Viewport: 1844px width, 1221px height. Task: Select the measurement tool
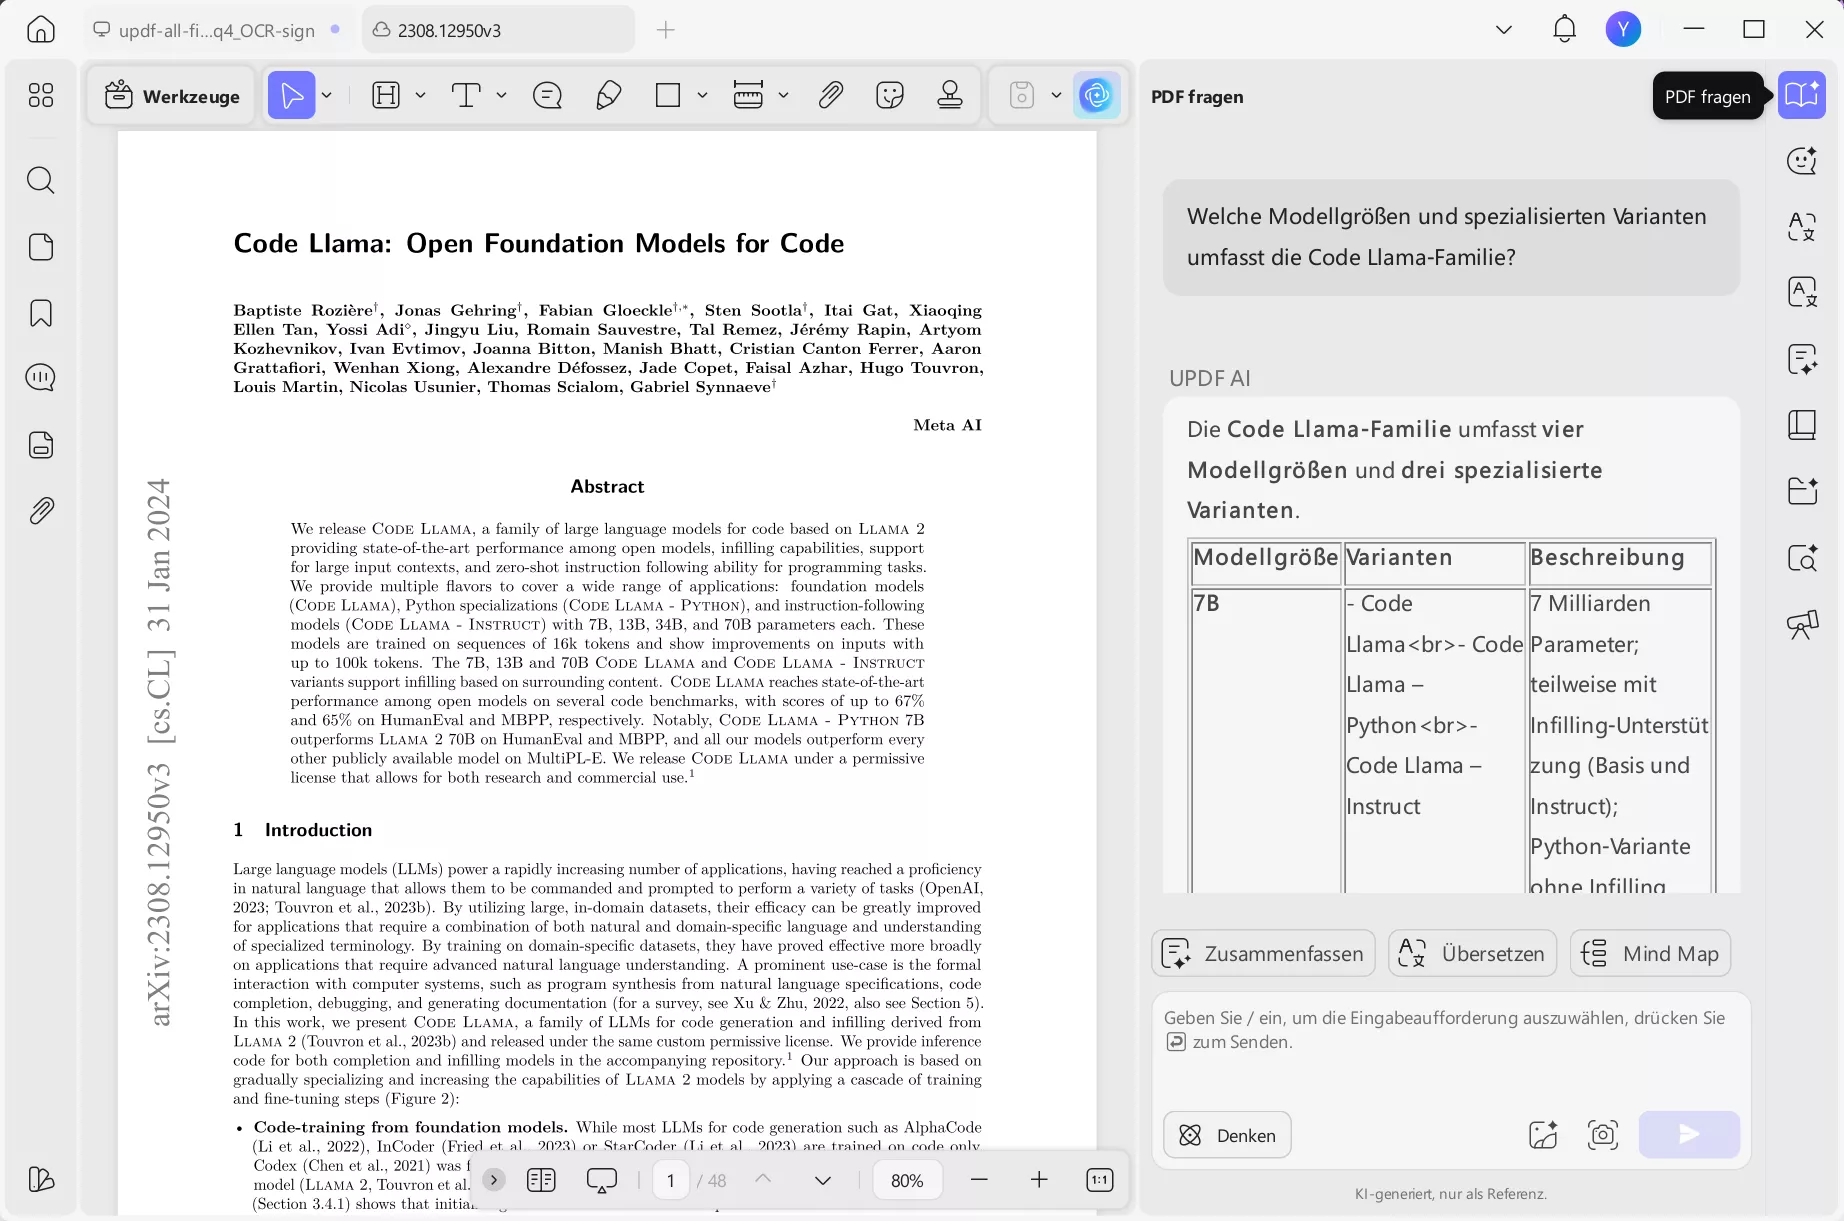[748, 95]
